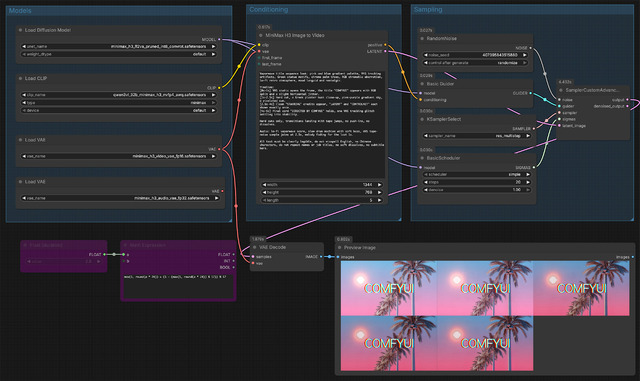640x381 pixels.
Task: Open the audio VAE vae_name dropdown
Action: (x=120, y=198)
